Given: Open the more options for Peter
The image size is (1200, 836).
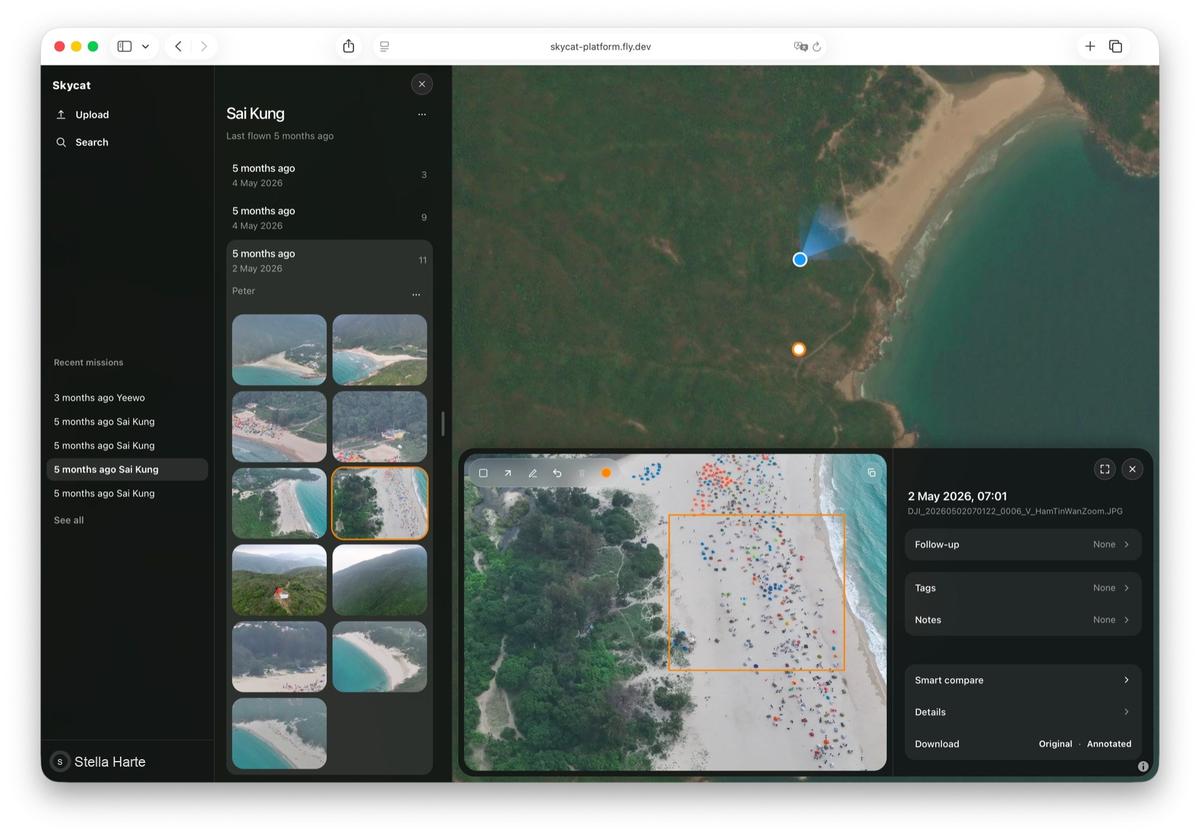Looking at the screenshot, I should tap(416, 295).
